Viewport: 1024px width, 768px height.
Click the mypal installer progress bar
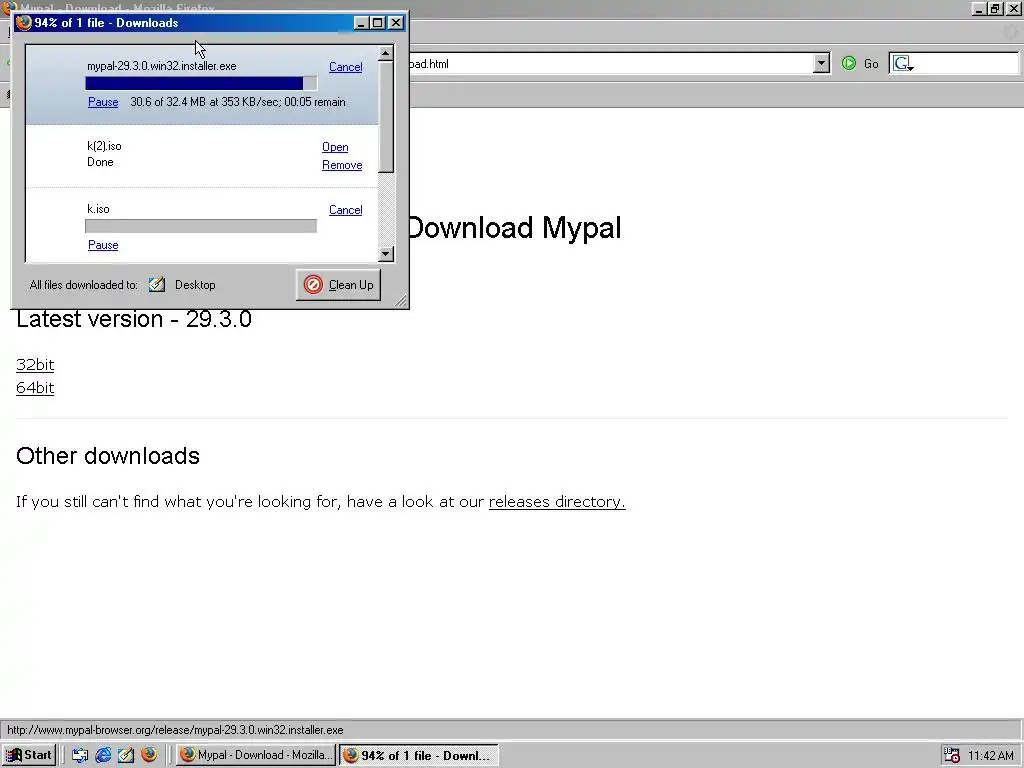(201, 84)
